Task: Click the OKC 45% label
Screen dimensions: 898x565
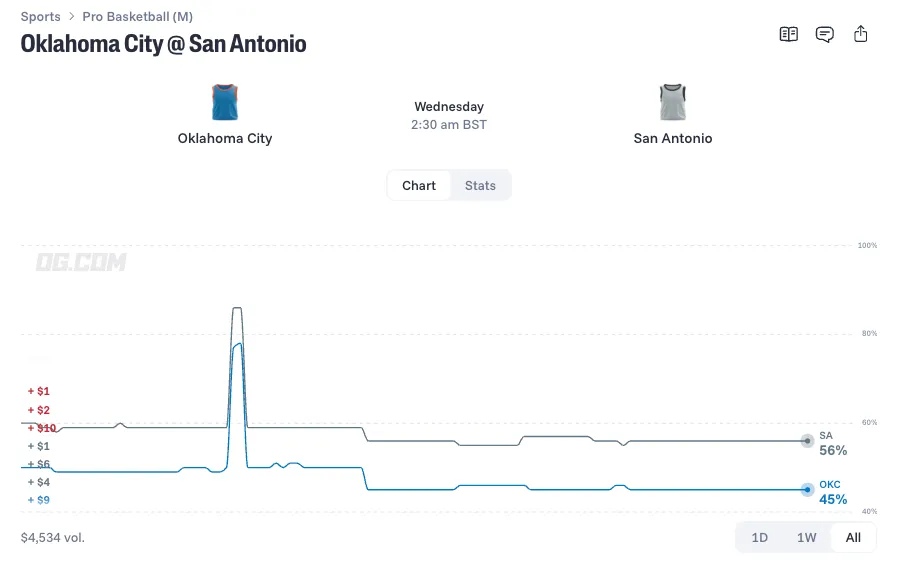Action: click(x=833, y=492)
